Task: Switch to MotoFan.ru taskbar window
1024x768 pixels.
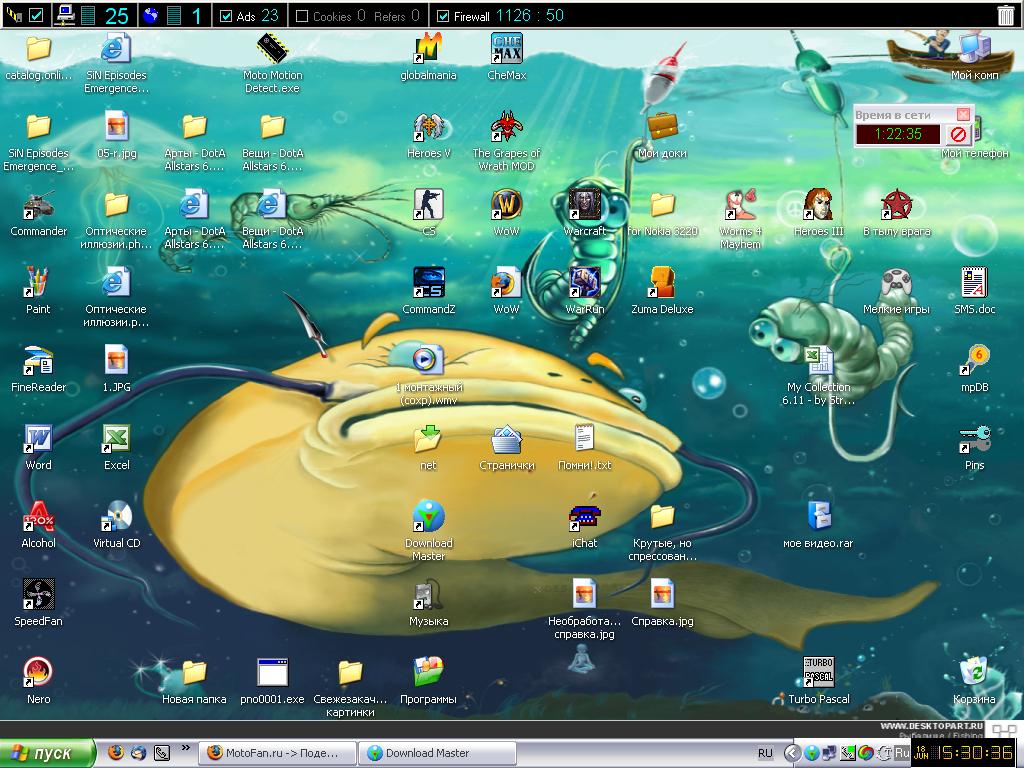Action: tap(278, 753)
